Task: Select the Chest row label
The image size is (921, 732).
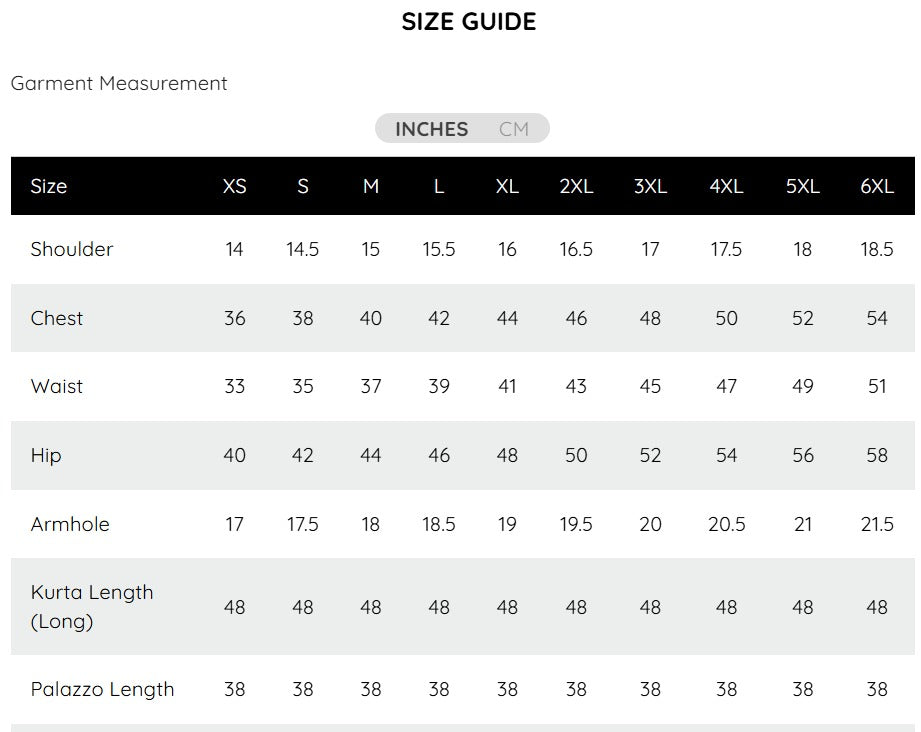Action: tap(56, 318)
